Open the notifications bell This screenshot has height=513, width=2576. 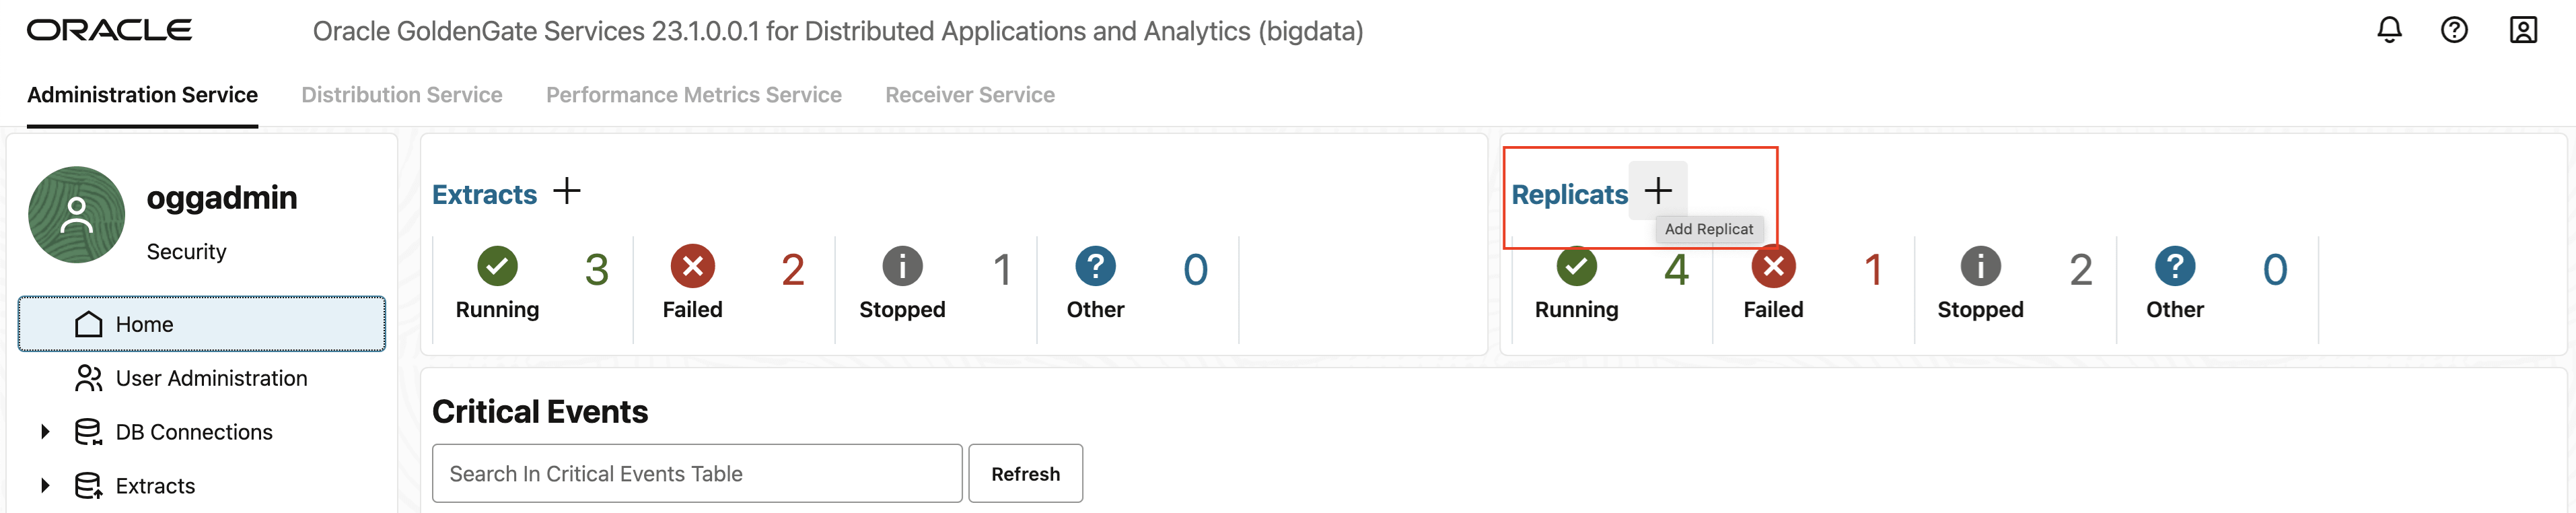(x=2389, y=30)
